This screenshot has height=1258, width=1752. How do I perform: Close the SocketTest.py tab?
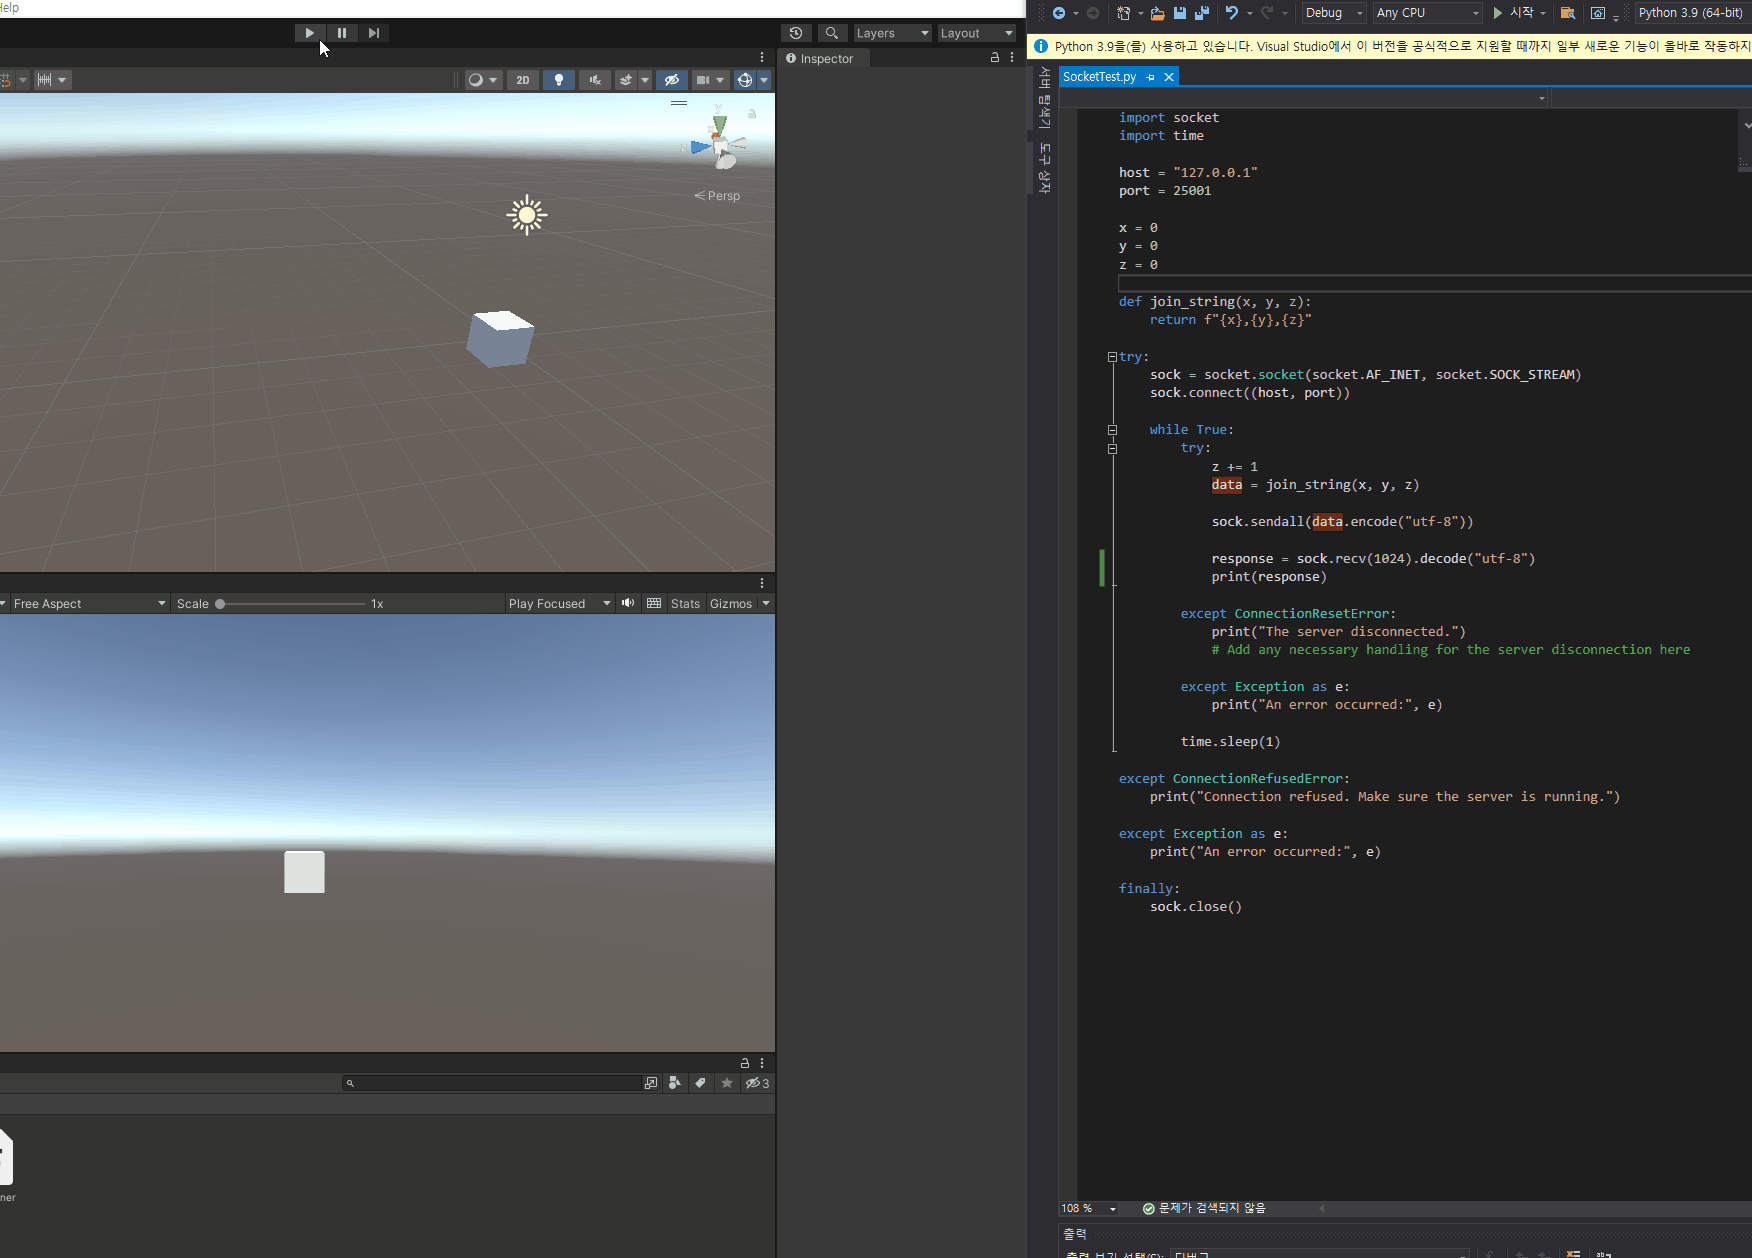1168,77
